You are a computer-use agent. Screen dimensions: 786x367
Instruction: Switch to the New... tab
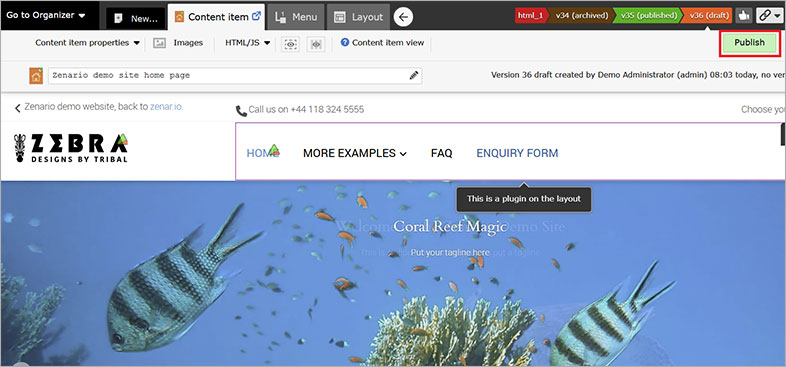point(135,19)
